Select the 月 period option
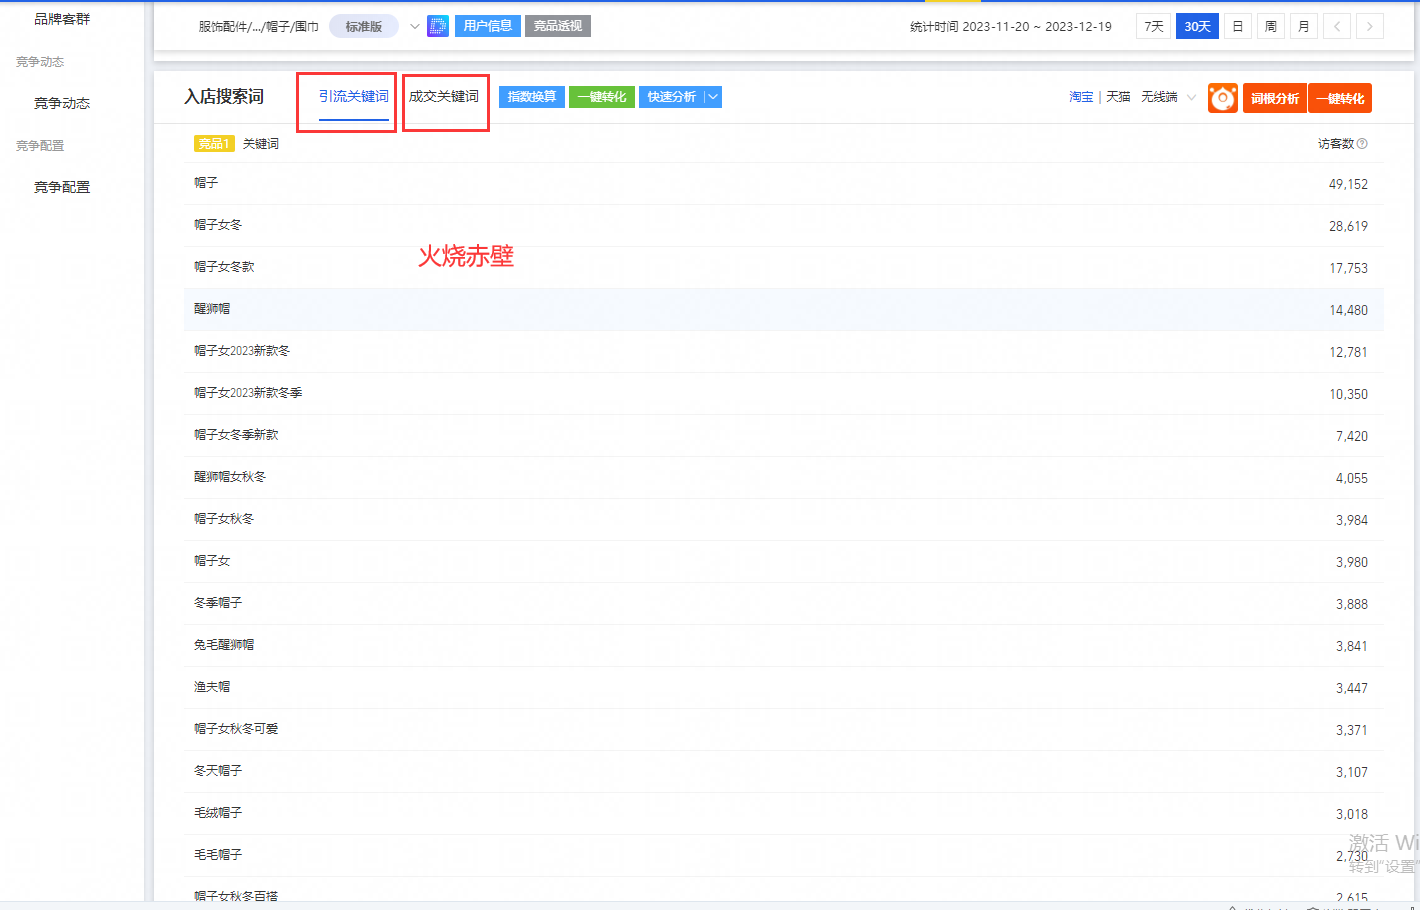Viewport: 1420px width, 910px height. coord(1304,27)
